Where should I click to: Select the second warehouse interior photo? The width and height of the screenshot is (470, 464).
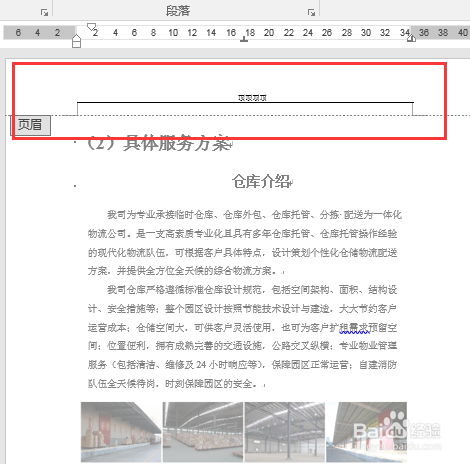[x=203, y=432]
